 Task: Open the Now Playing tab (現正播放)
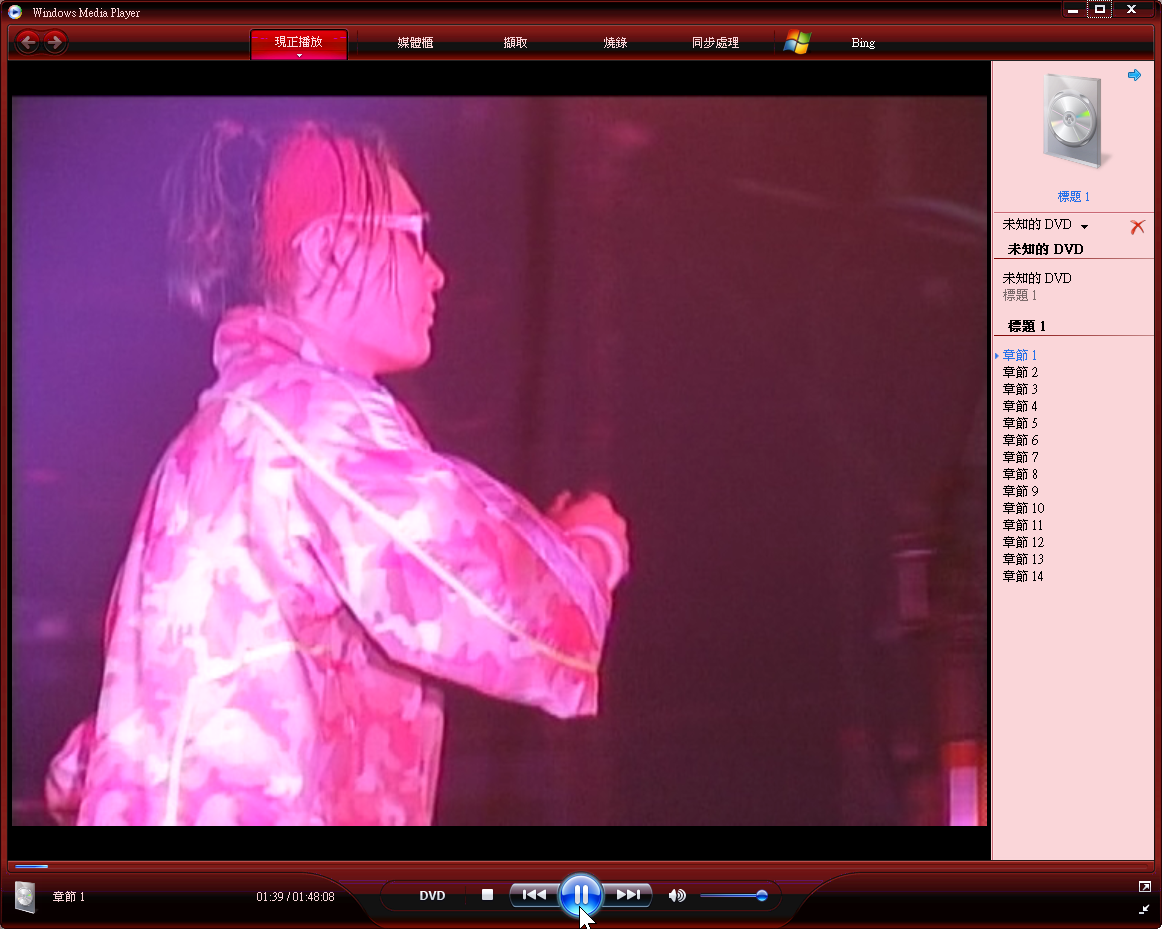[x=299, y=41]
